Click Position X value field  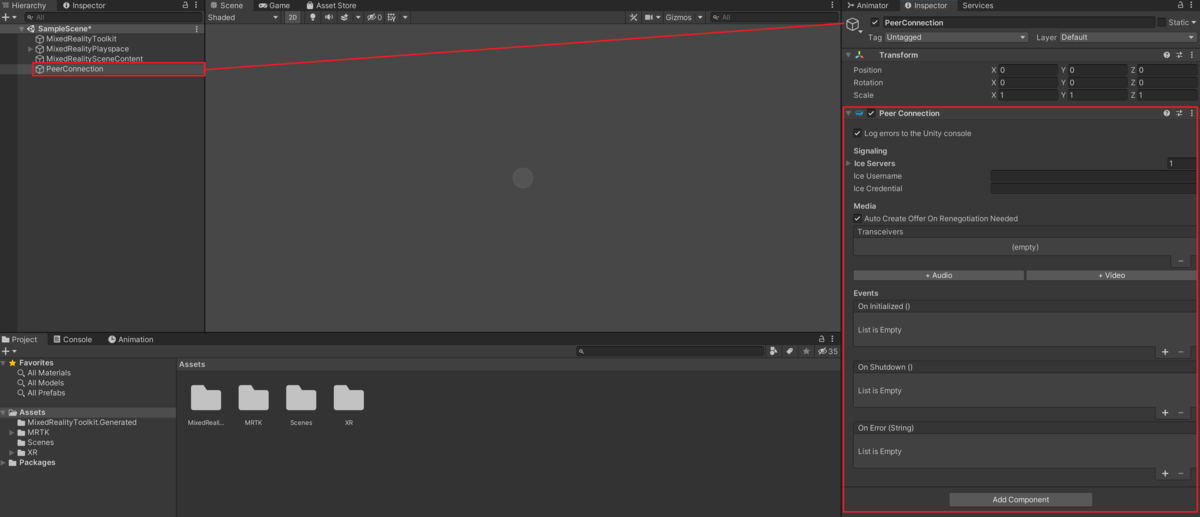pyautogui.click(x=1029, y=70)
